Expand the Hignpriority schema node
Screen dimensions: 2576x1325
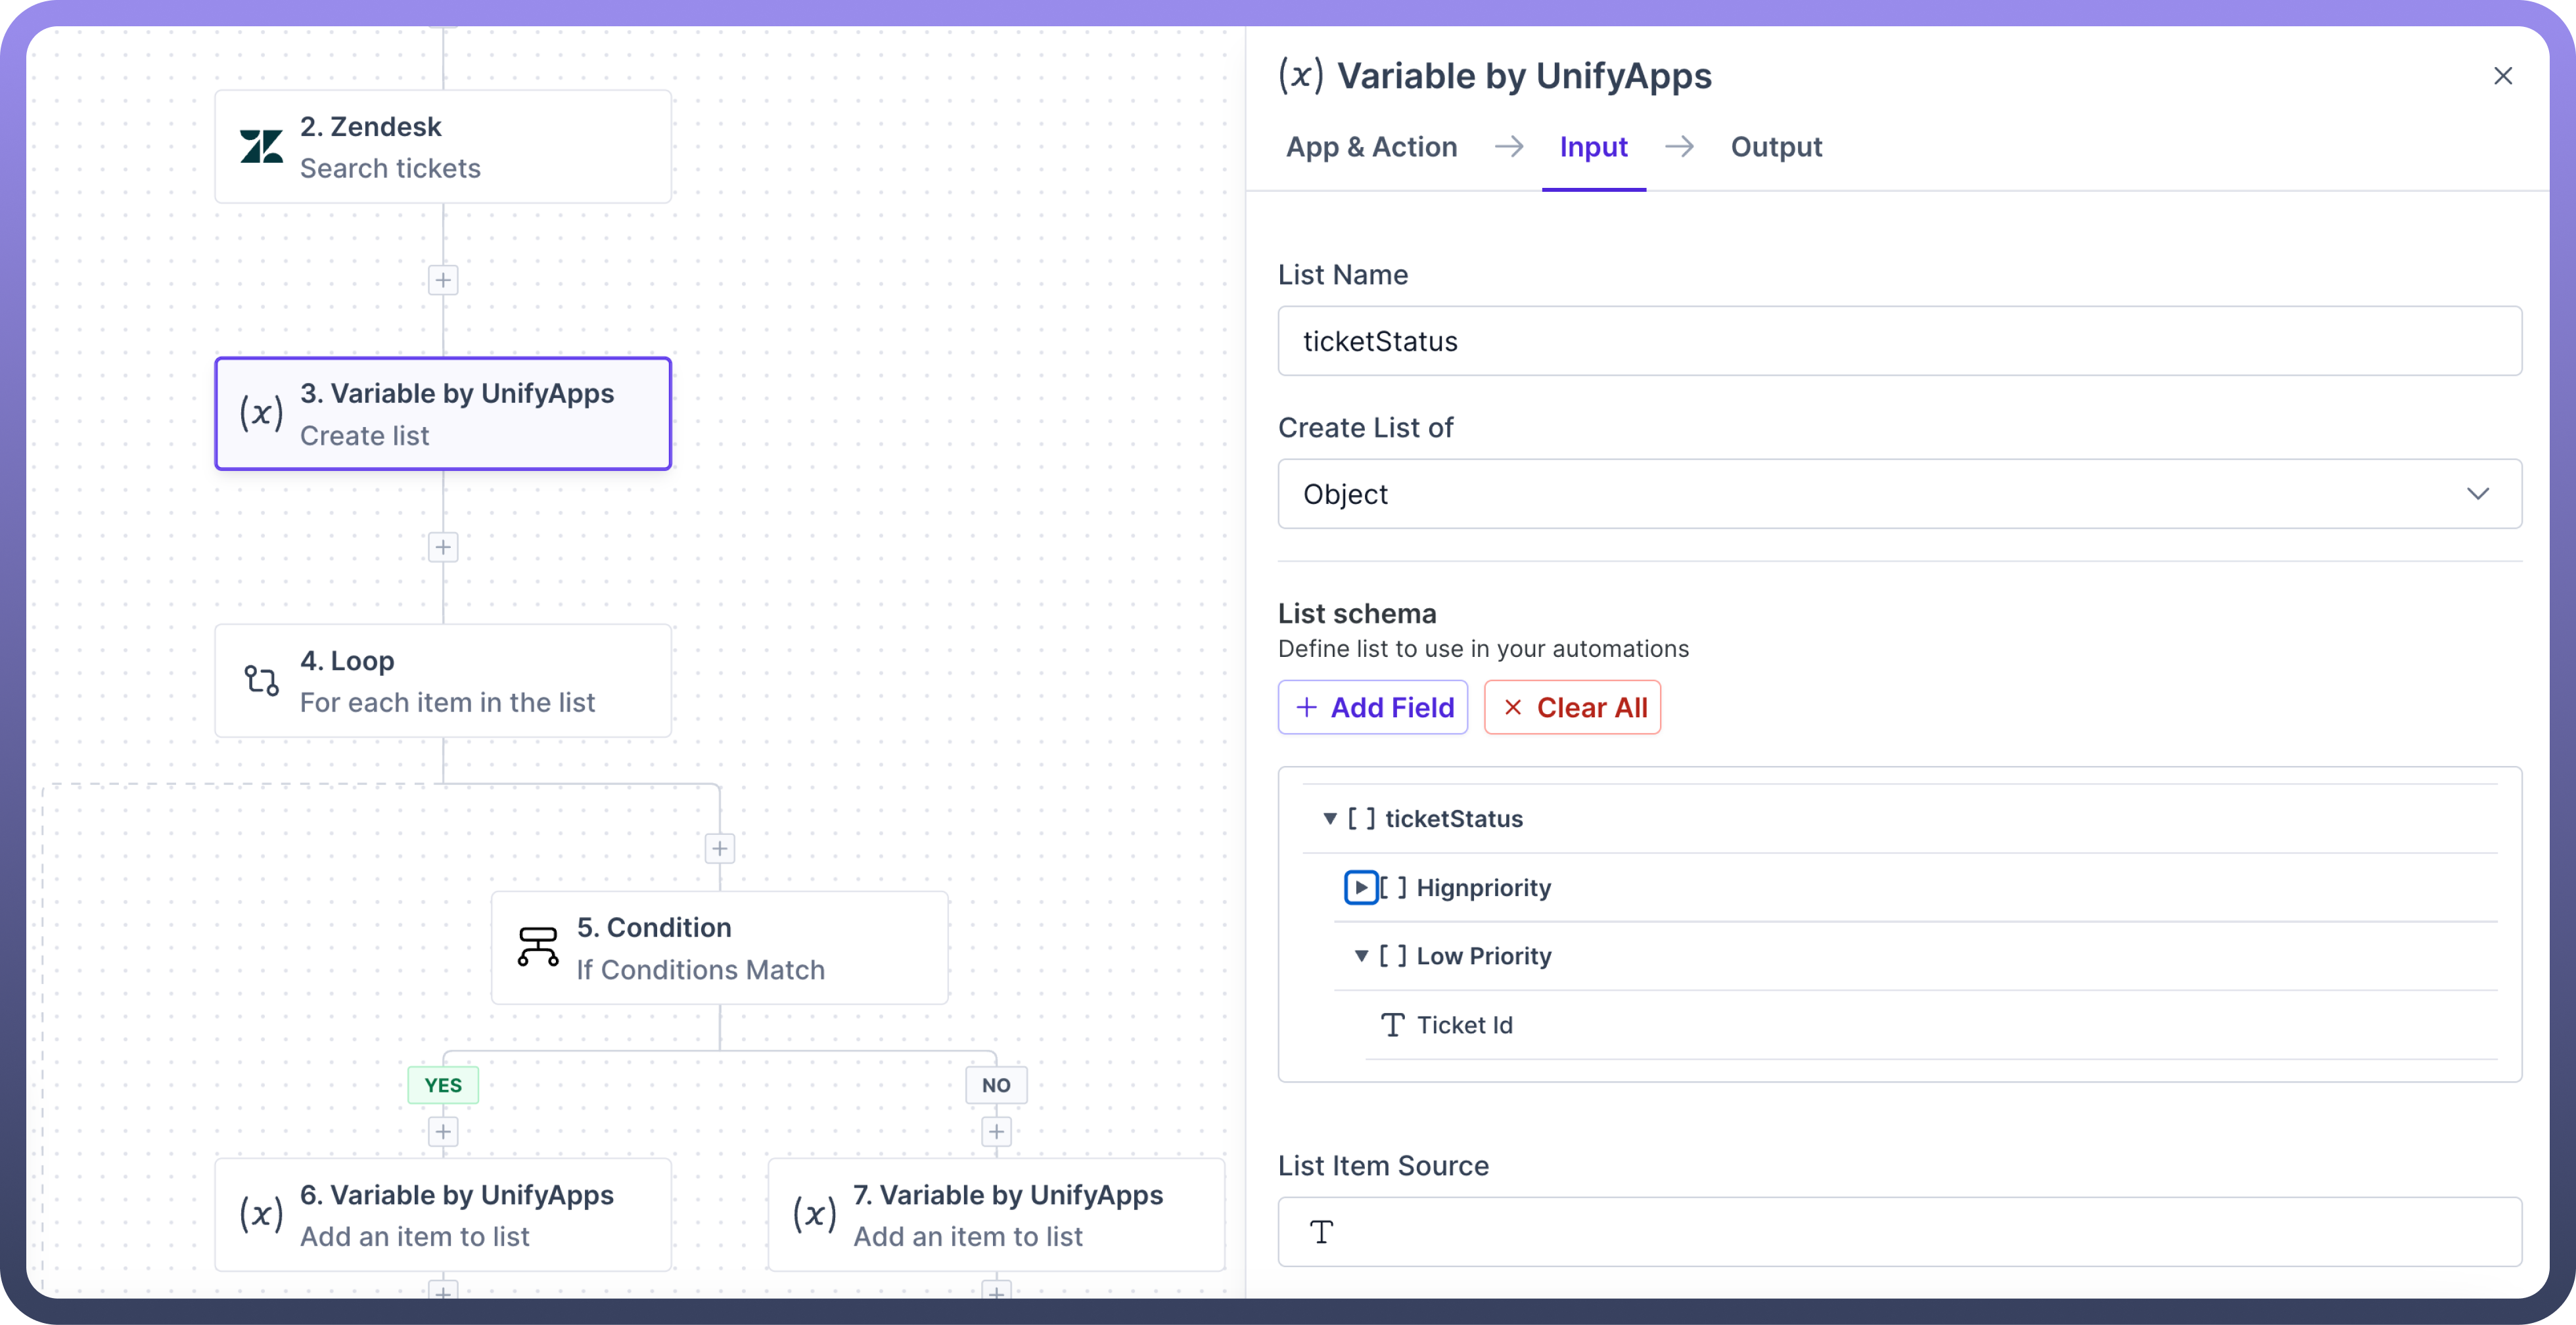tap(1360, 888)
